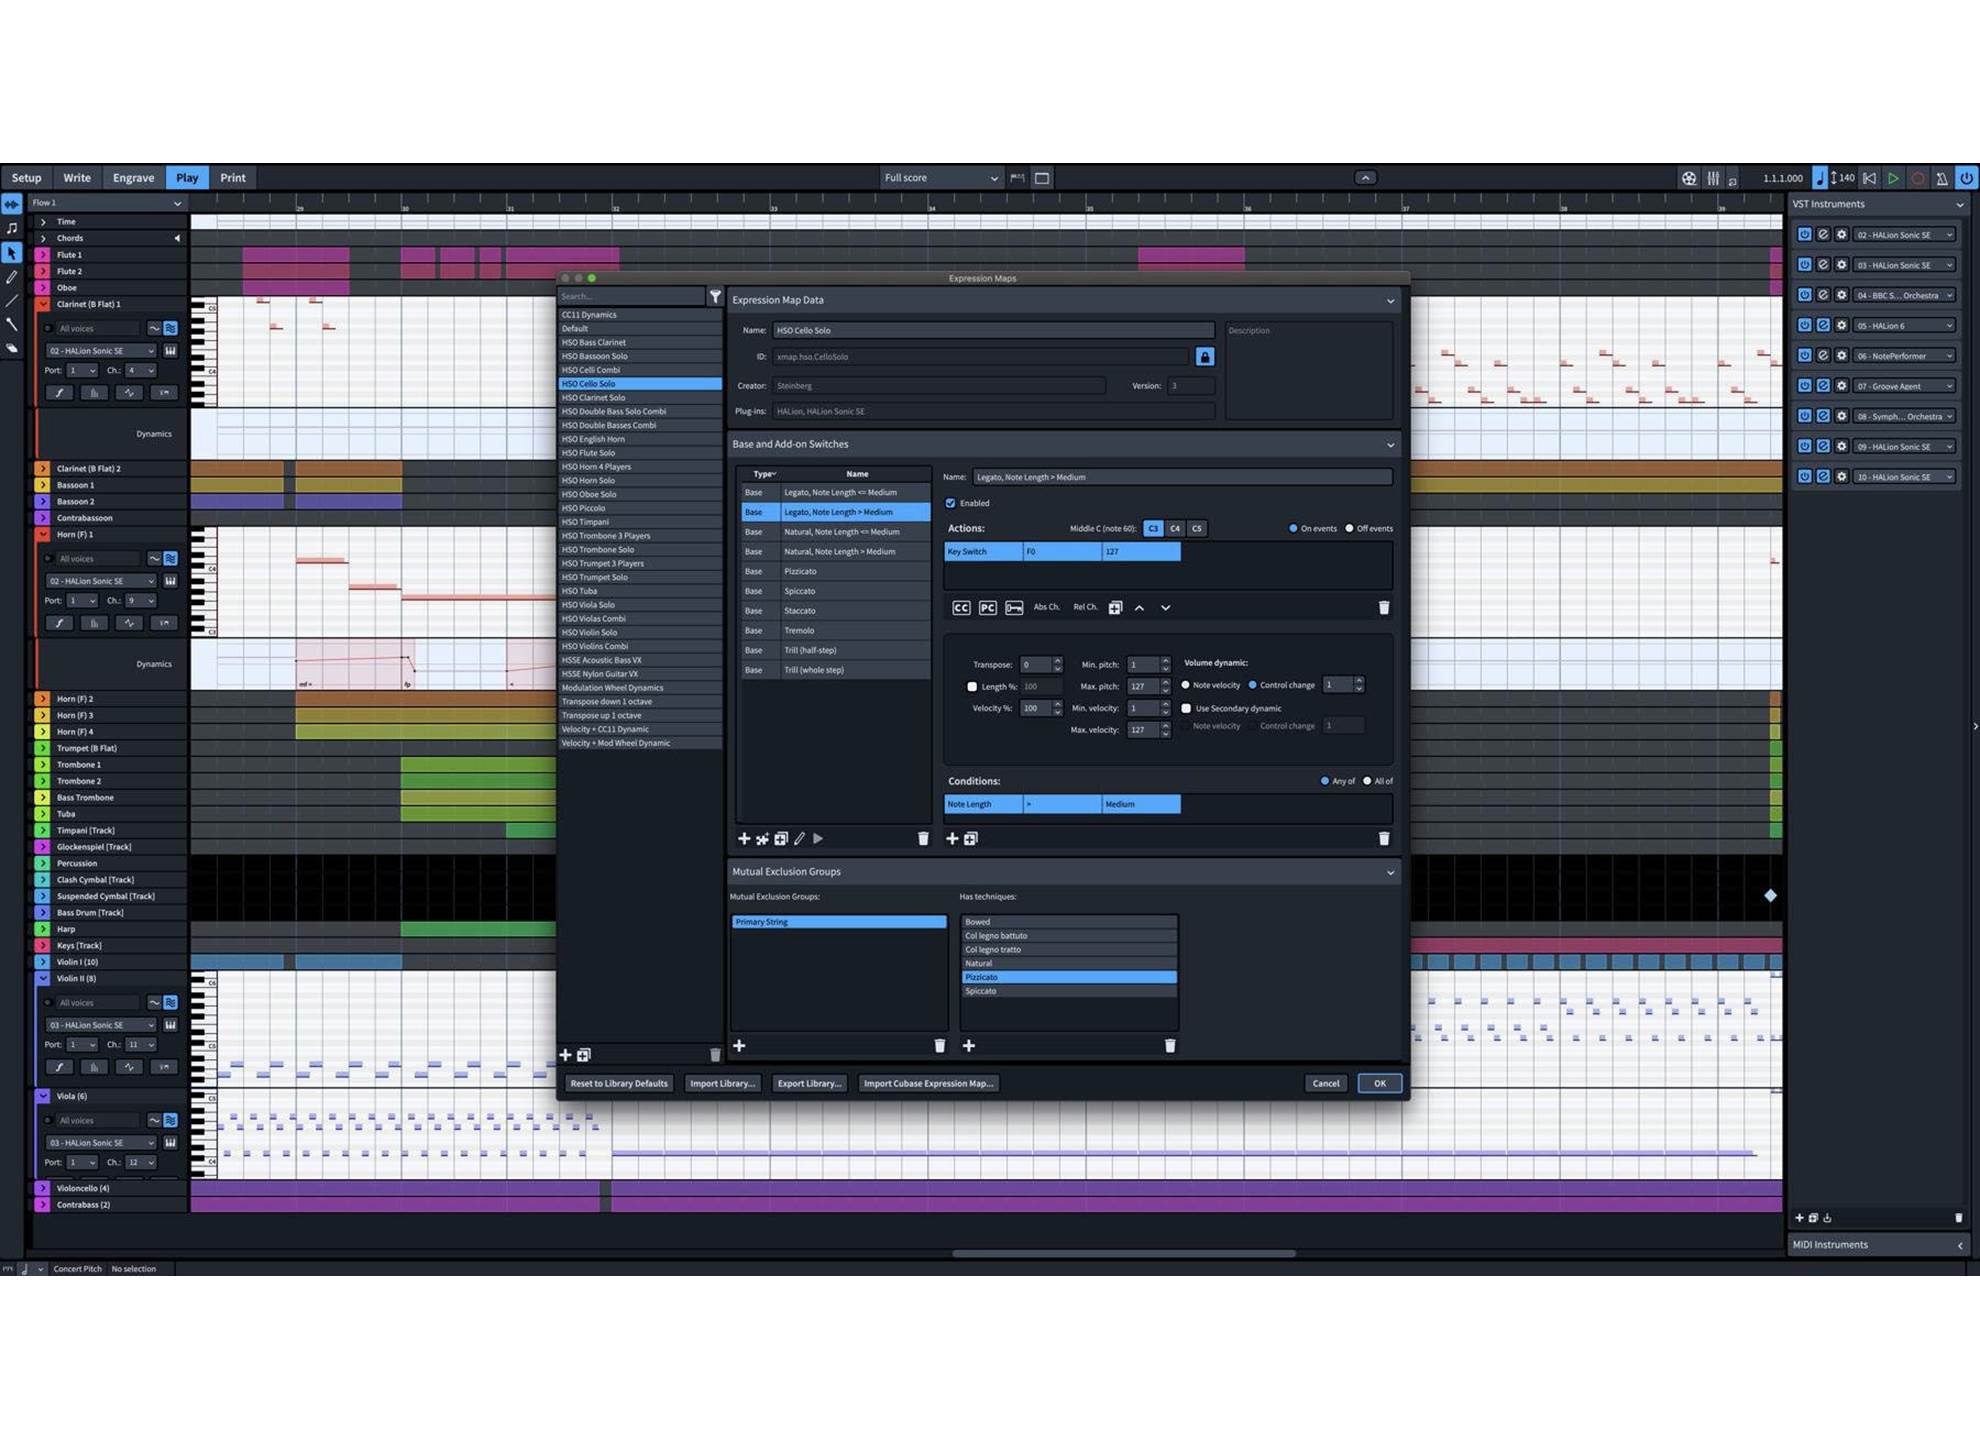Collapse the Mutual Exclusion Groups section
This screenshot has width=1980, height=1440.
(1390, 873)
